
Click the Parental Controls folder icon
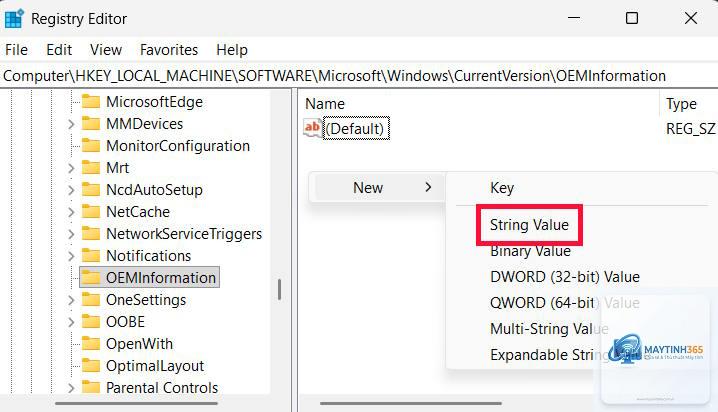click(91, 388)
